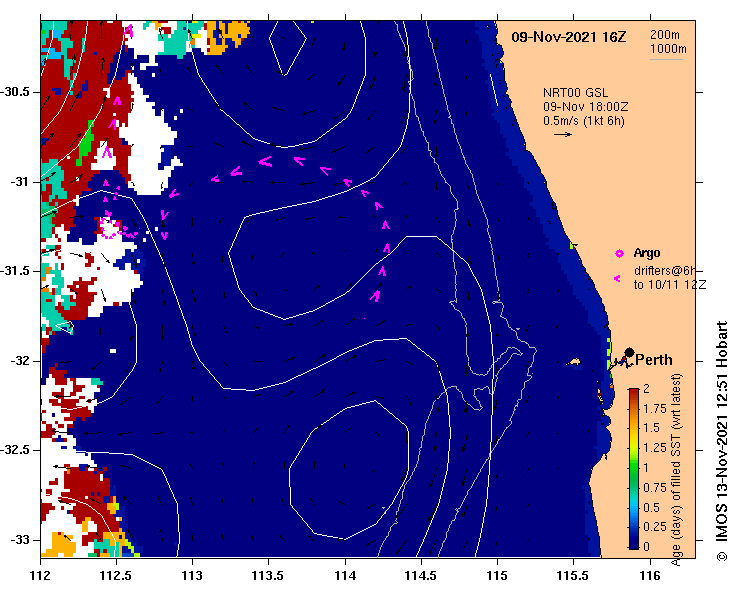Click the orange data patch at the bottom-left corner
The image size is (739, 592).
coord(63,544)
